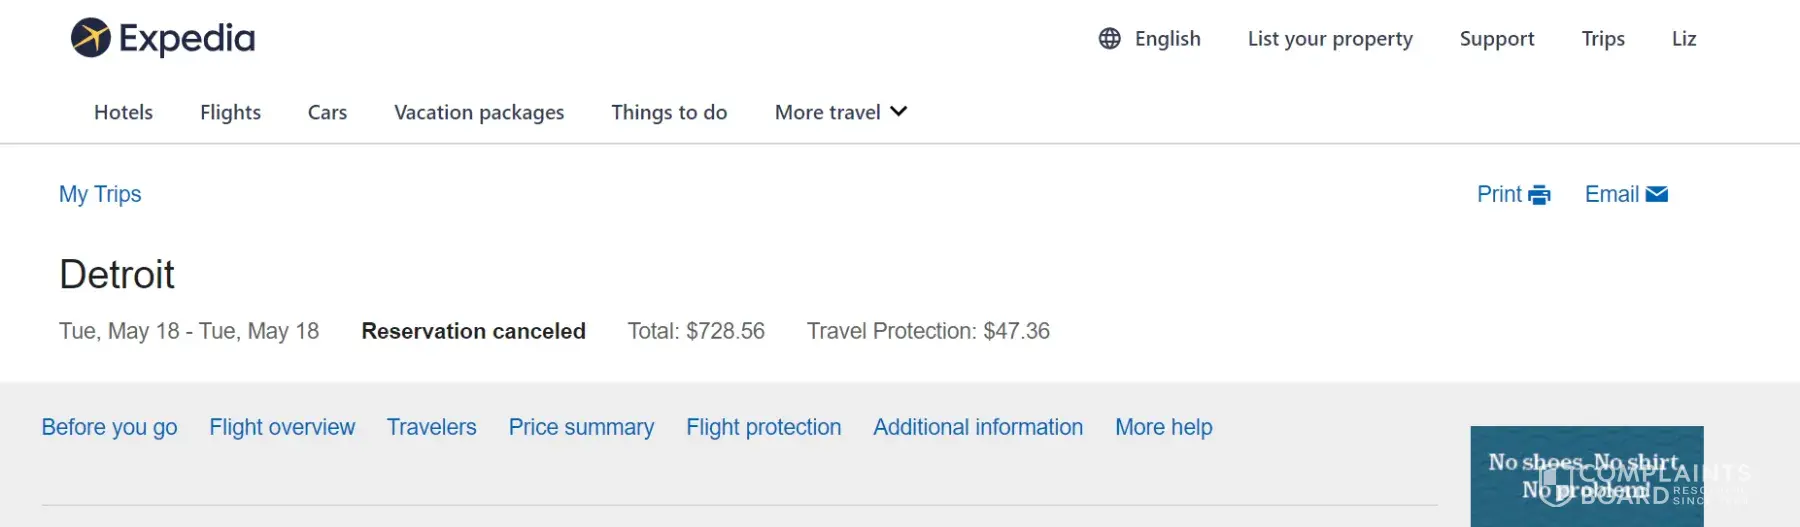The width and height of the screenshot is (1800, 527).
Task: Expand the More travel dropdown chevron
Action: click(x=898, y=111)
